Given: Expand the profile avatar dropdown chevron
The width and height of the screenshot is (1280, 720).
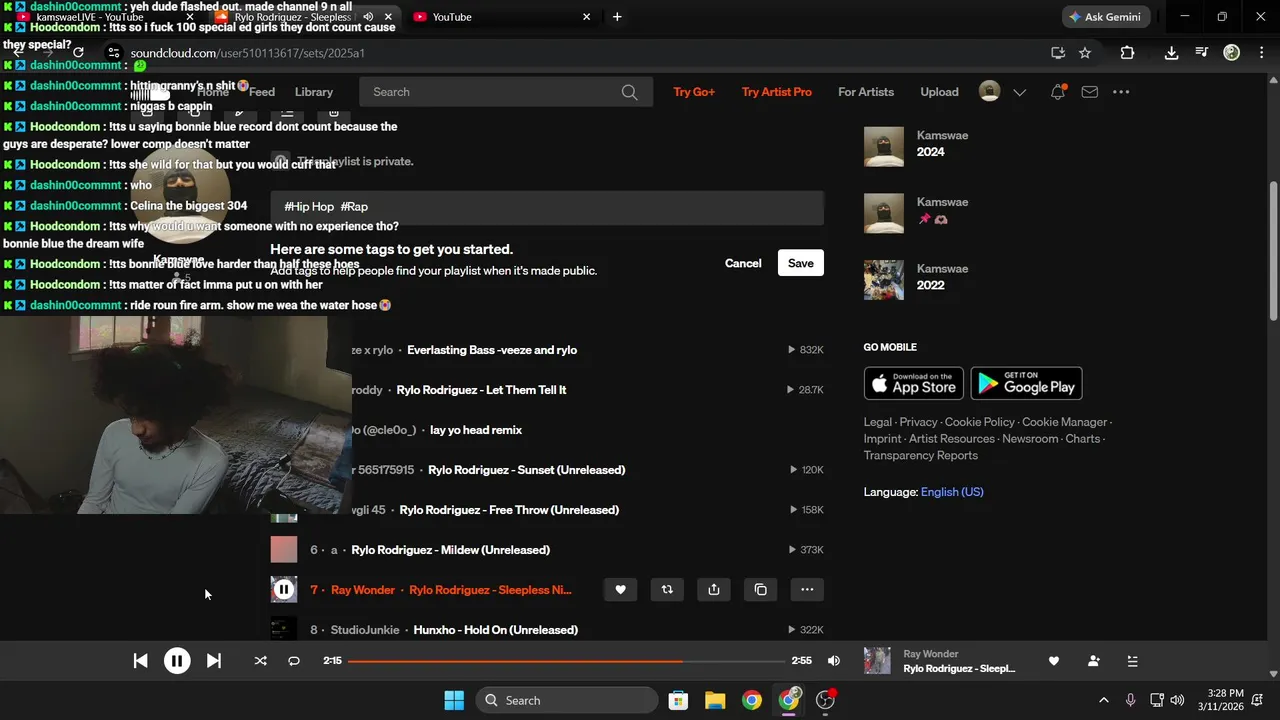Looking at the screenshot, I should tap(1020, 92).
